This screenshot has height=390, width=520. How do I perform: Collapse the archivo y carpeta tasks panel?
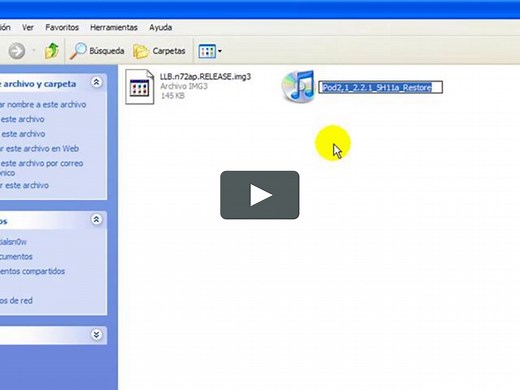[x=96, y=82]
